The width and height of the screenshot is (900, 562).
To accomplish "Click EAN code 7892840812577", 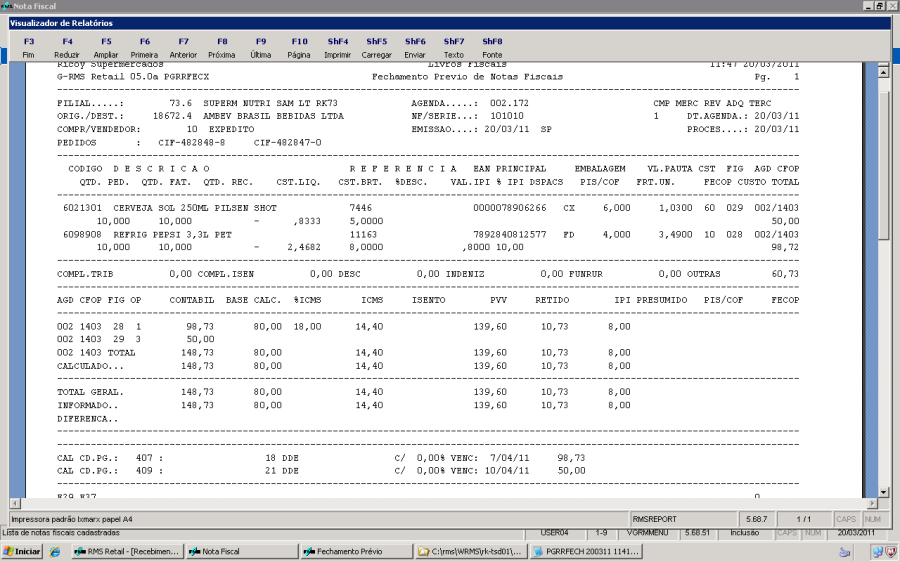I will click(x=510, y=235).
